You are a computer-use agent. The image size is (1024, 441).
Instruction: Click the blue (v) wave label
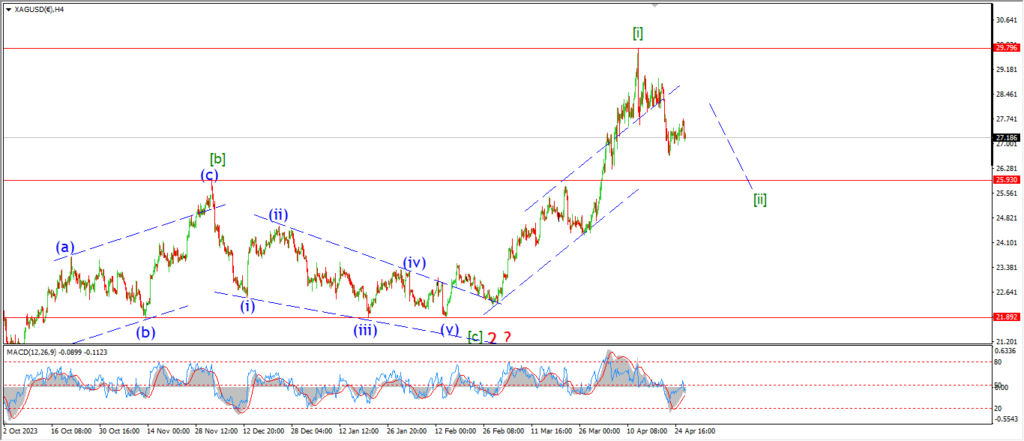pos(449,329)
